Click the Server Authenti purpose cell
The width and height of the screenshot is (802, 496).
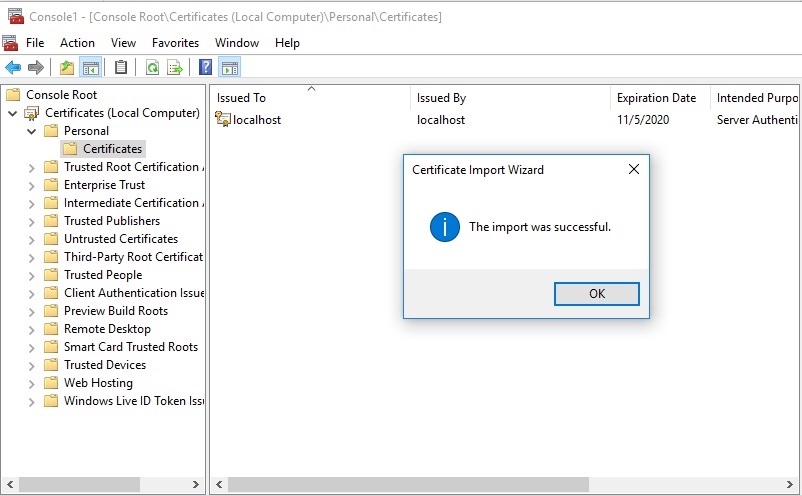click(x=757, y=120)
